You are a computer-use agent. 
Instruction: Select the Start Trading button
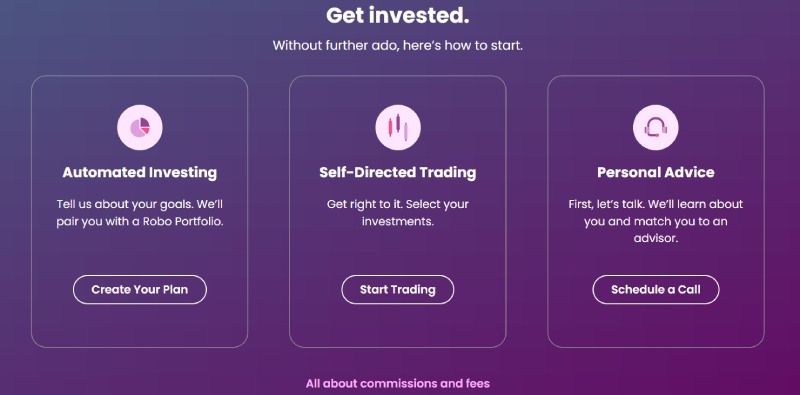point(397,290)
